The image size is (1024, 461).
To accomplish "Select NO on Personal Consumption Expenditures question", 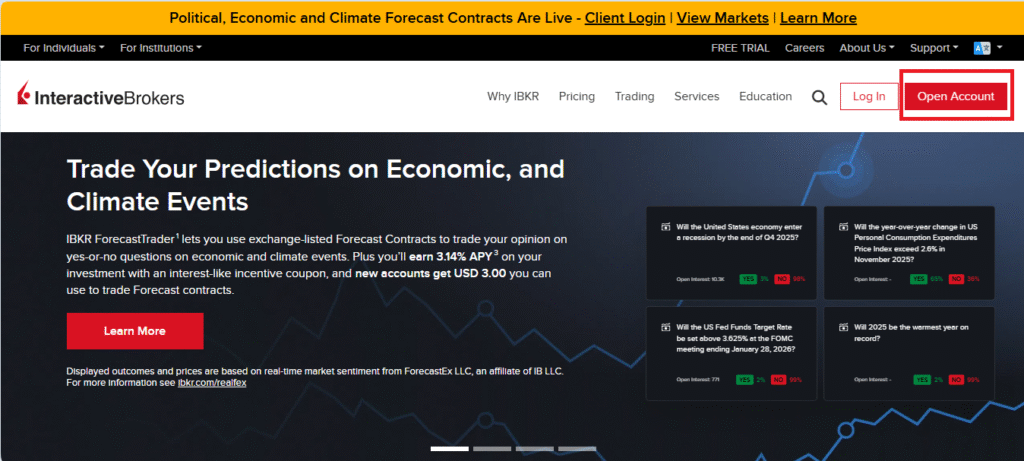I will 956,279.
